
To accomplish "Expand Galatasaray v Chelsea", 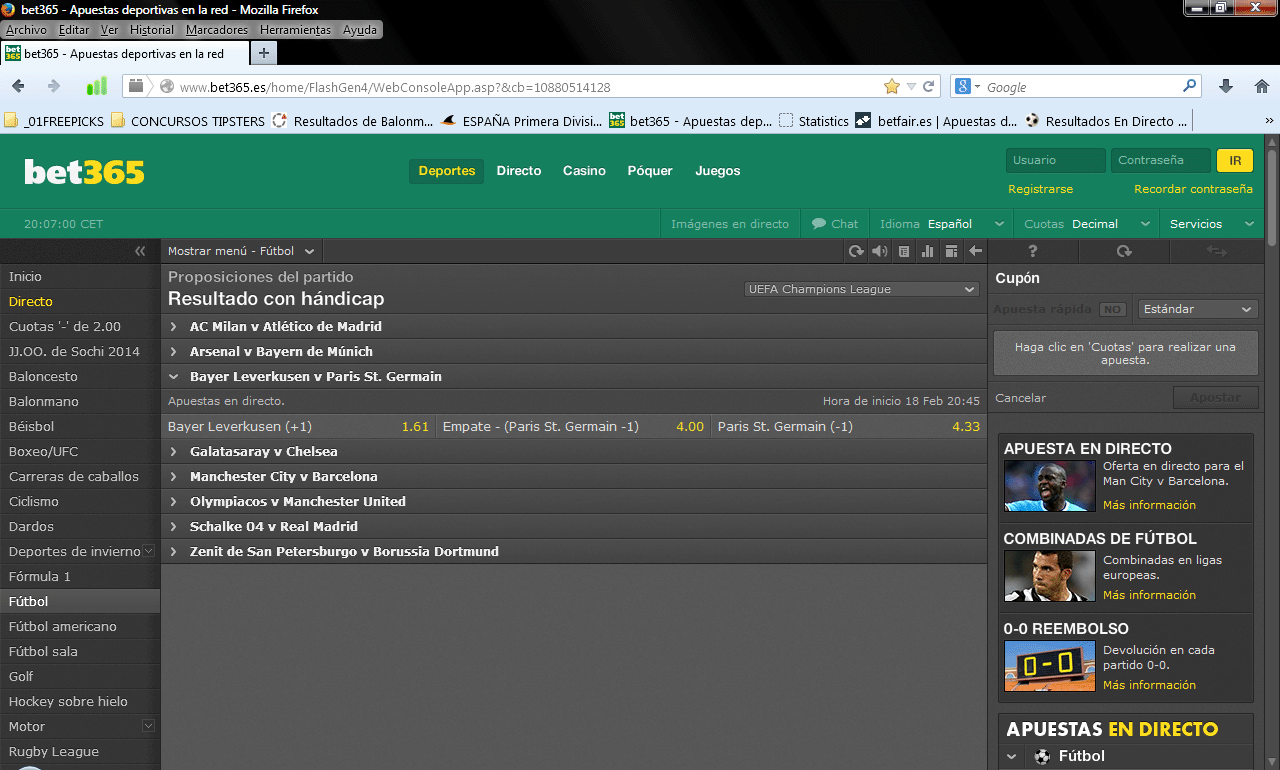I will 574,451.
